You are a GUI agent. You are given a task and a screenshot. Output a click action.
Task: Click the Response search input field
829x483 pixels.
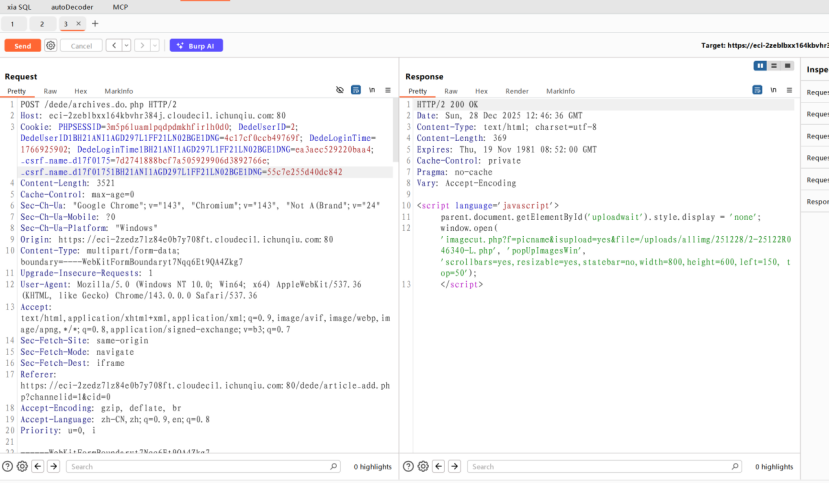(x=600, y=466)
